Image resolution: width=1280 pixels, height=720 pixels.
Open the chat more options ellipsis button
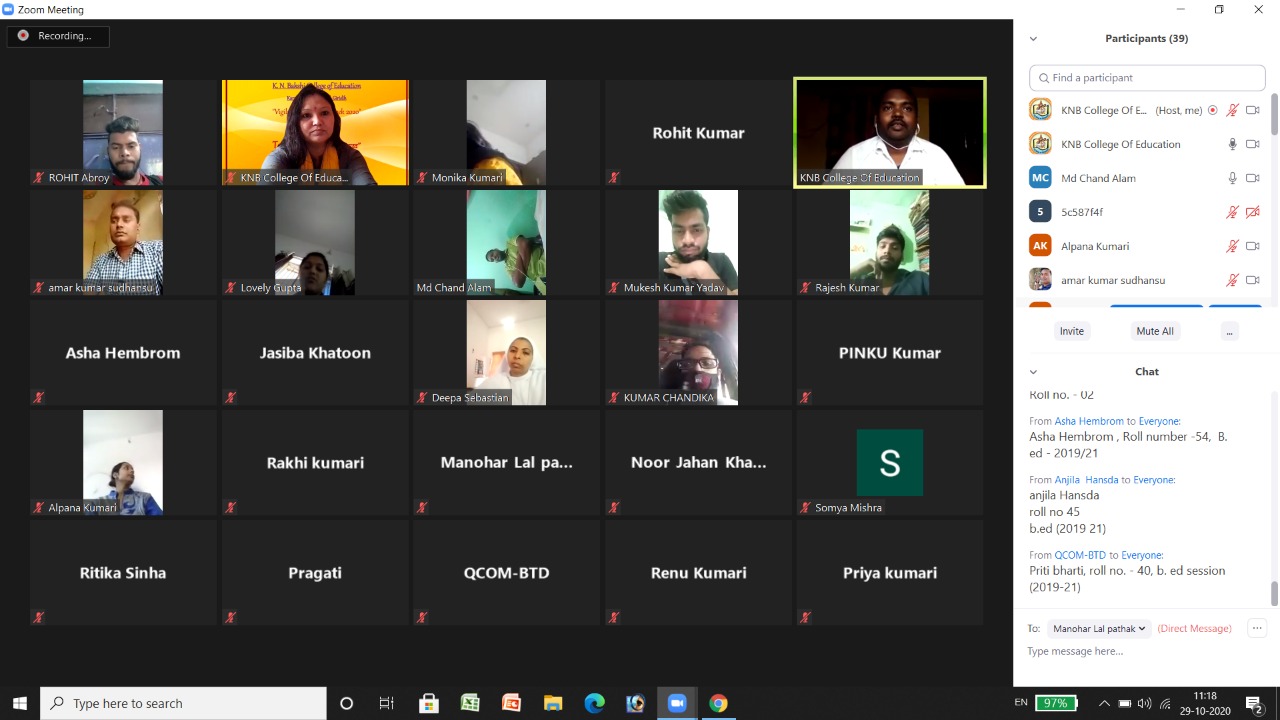pos(1257,628)
